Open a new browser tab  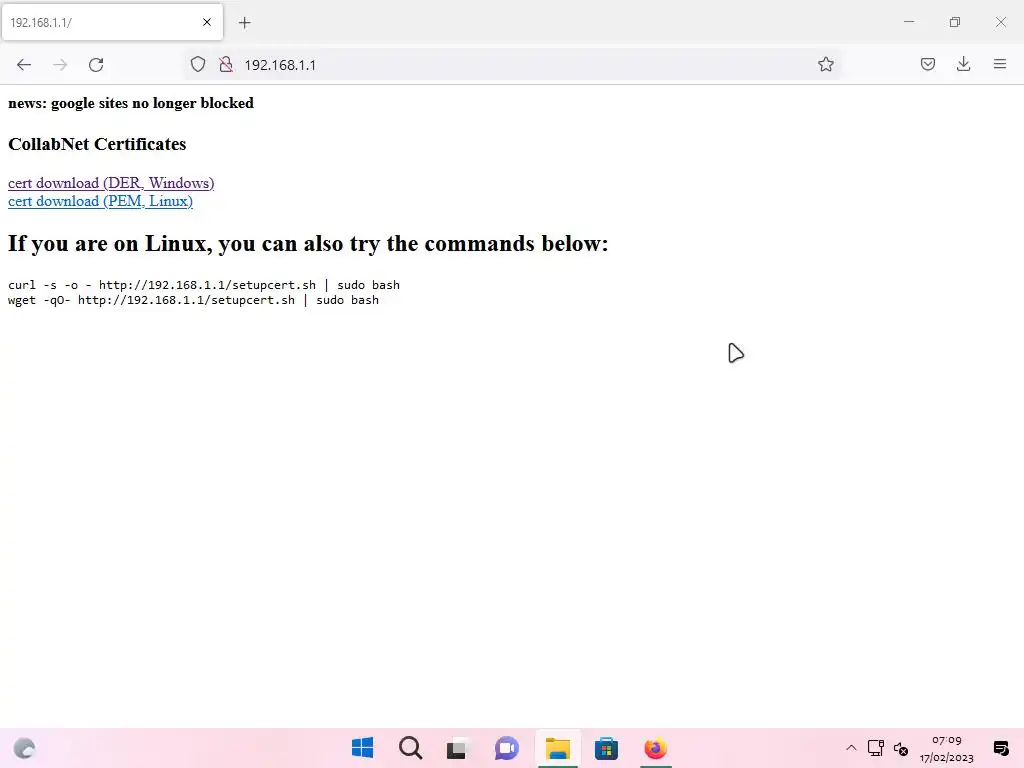coord(244,23)
